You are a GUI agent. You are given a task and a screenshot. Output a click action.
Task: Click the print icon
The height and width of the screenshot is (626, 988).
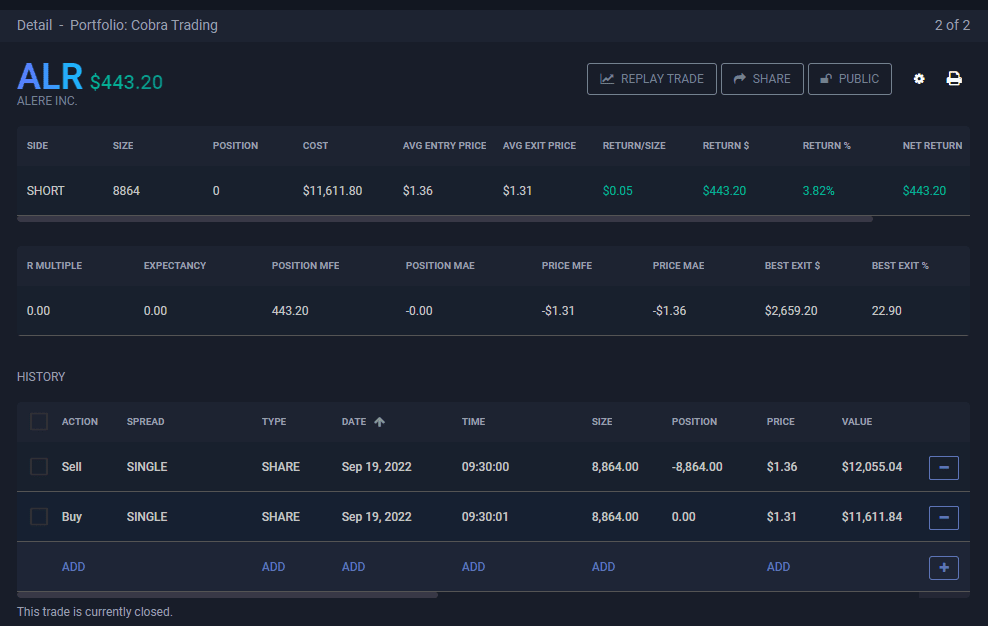(x=954, y=79)
